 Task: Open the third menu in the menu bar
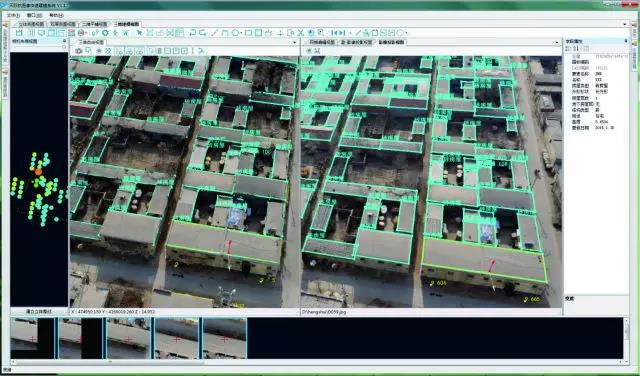coord(56,16)
